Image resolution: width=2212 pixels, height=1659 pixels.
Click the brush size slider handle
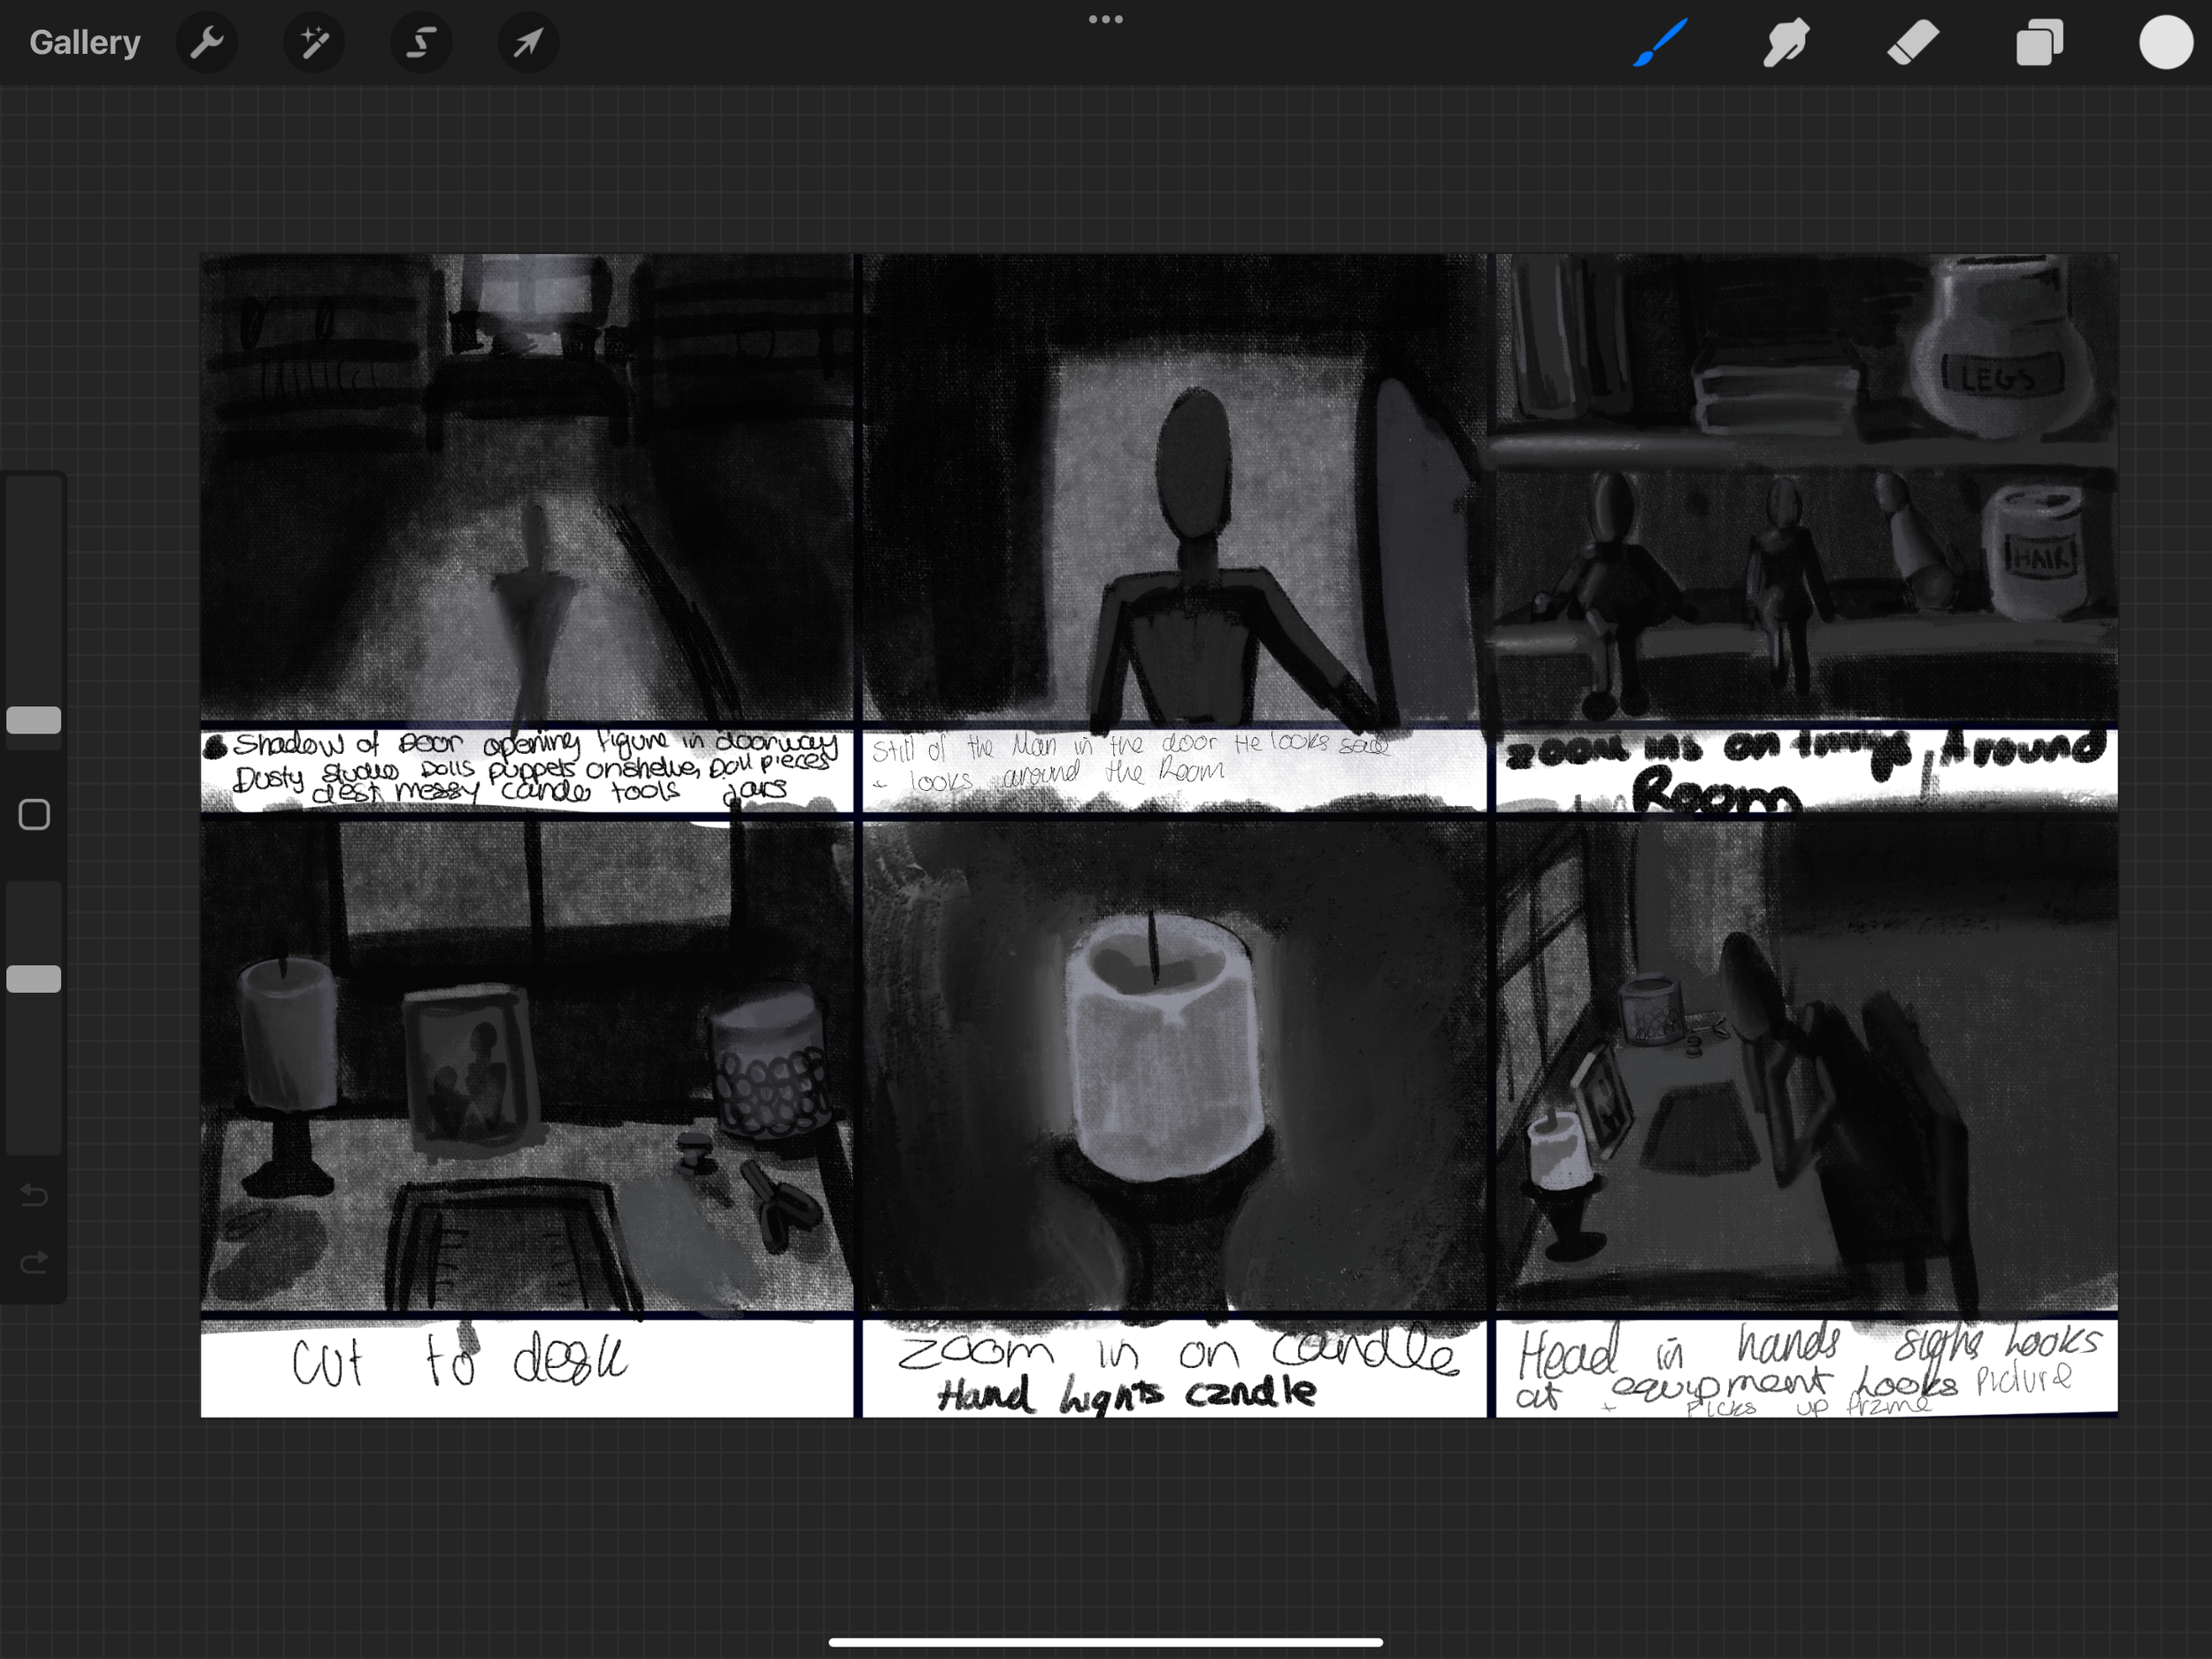pos(34,720)
